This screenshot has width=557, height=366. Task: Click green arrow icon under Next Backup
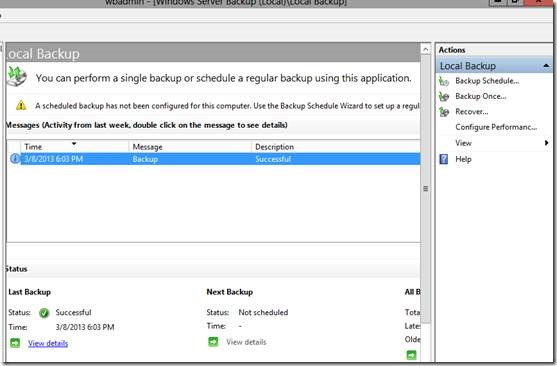coord(213,342)
